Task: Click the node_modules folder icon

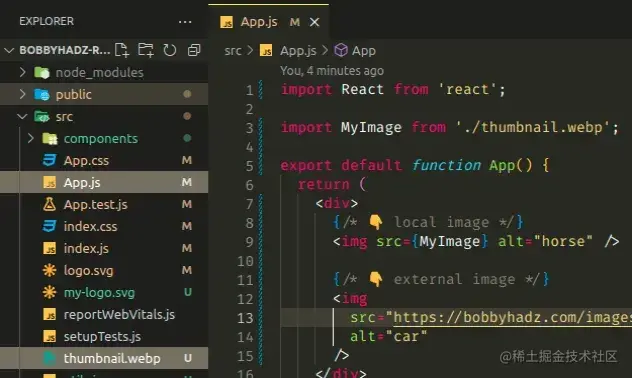Action: [42, 73]
